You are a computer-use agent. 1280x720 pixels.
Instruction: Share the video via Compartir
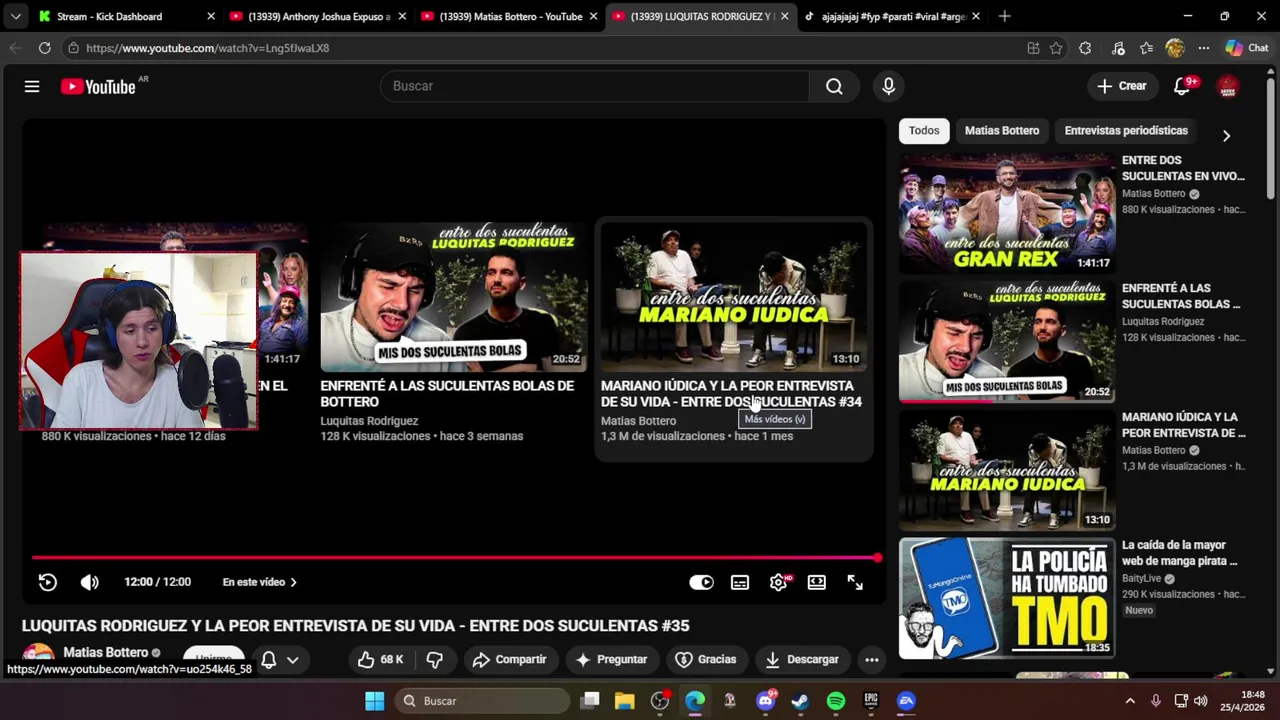[510, 660]
